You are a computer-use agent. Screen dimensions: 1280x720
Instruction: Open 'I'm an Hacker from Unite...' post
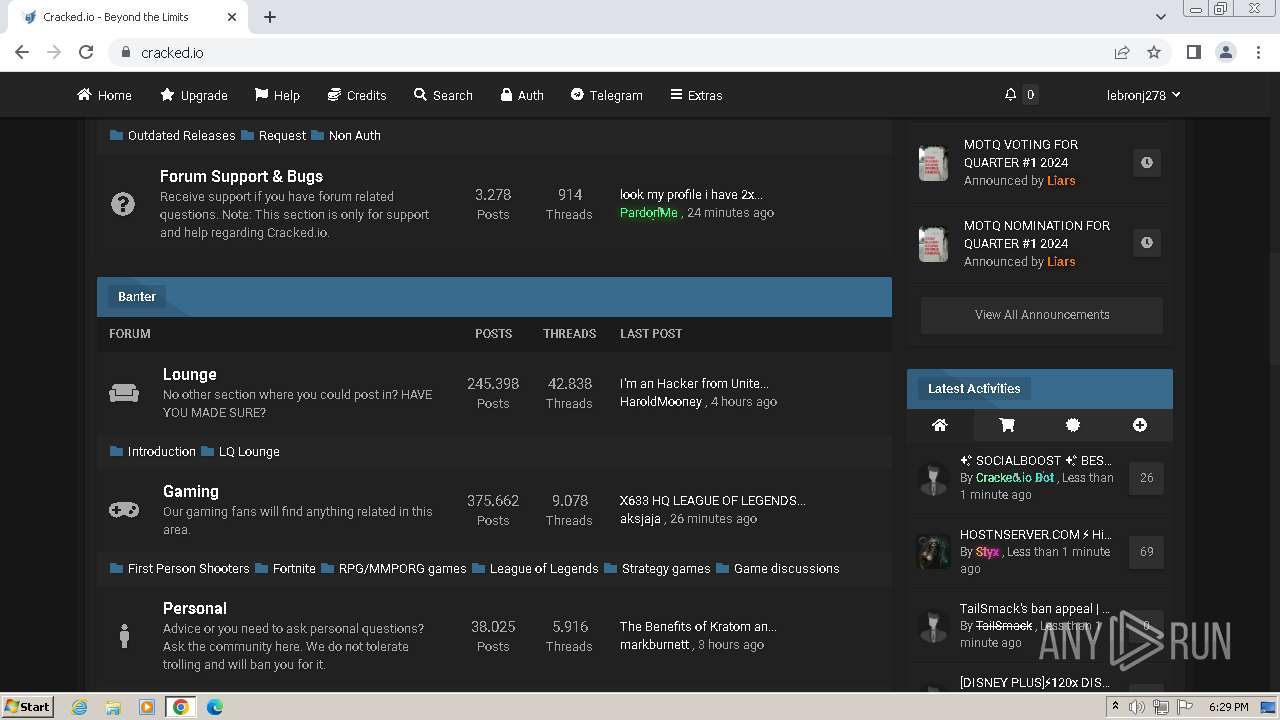tap(694, 383)
